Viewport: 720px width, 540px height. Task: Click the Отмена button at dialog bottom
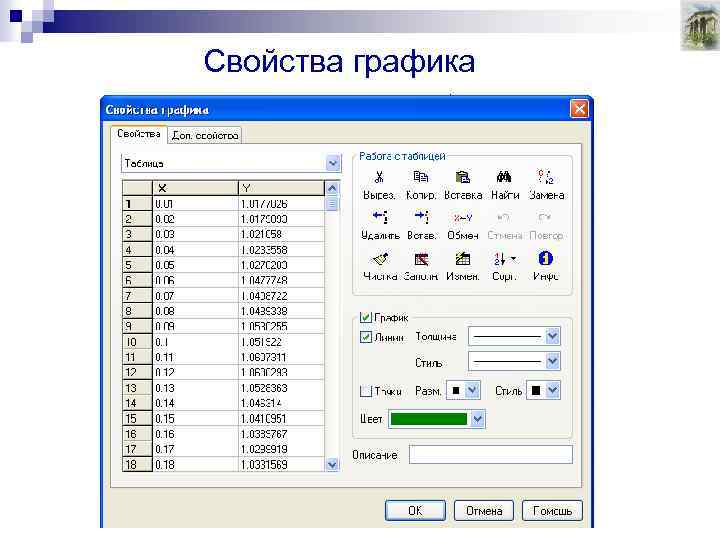click(484, 511)
